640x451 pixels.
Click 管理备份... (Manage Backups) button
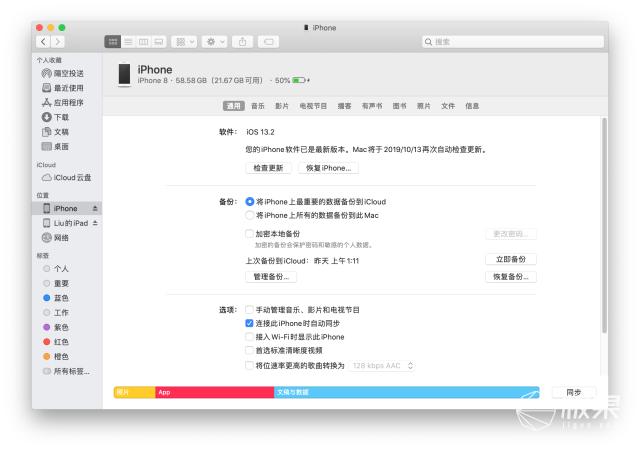point(271,277)
